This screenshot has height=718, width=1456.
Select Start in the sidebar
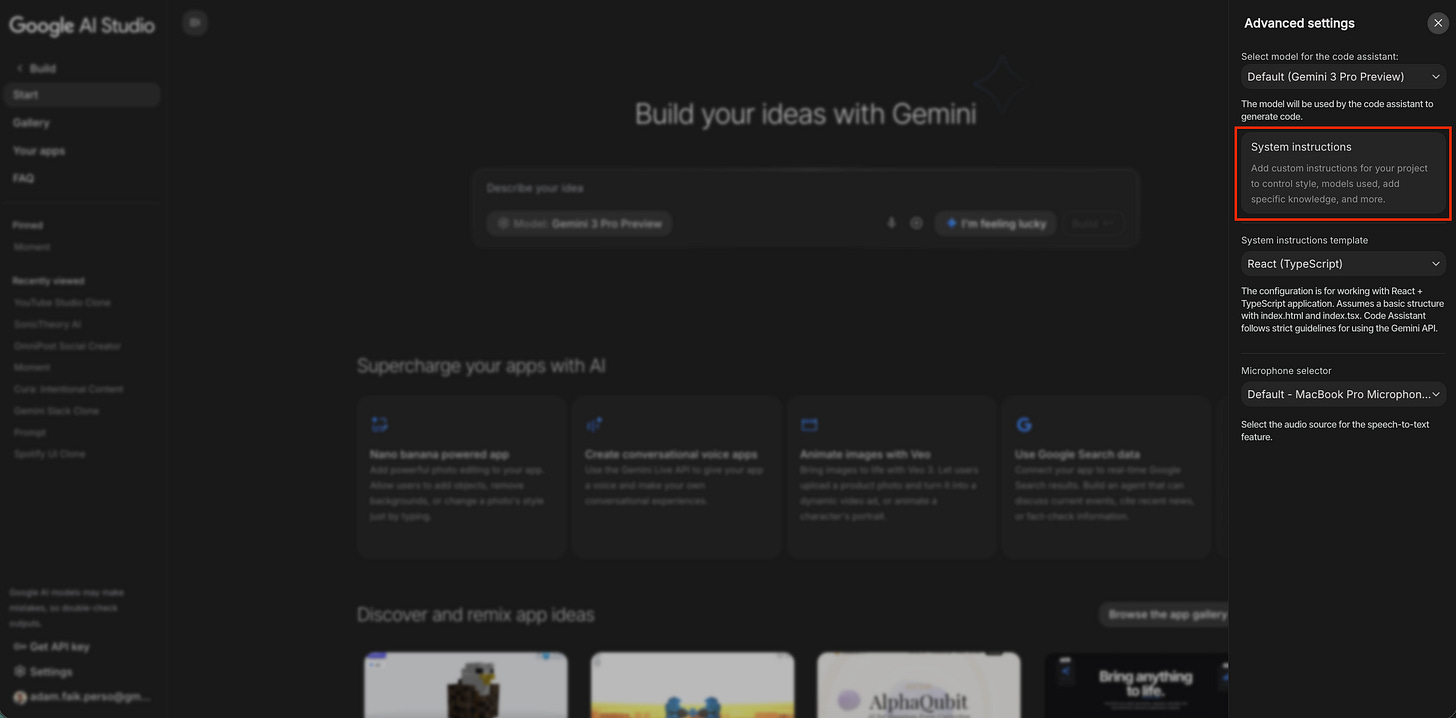81,95
